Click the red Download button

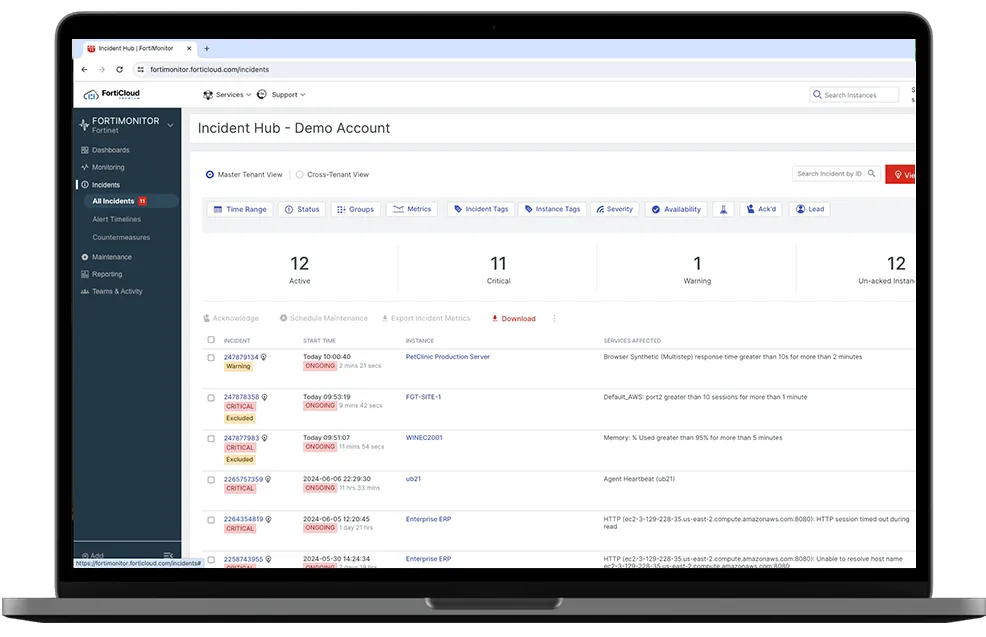tap(514, 319)
